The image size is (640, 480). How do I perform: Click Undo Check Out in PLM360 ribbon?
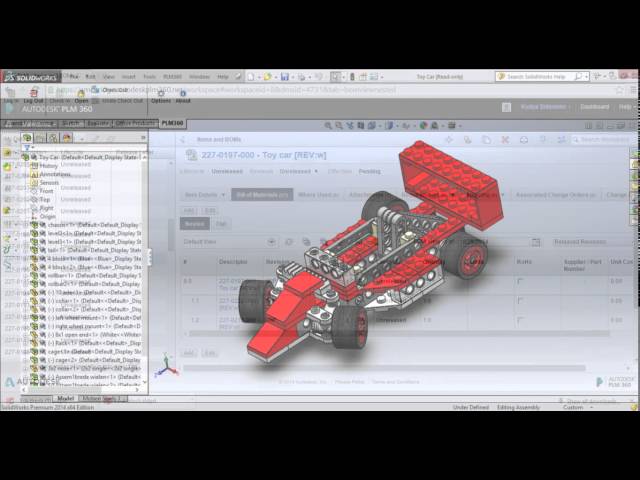click(x=118, y=100)
